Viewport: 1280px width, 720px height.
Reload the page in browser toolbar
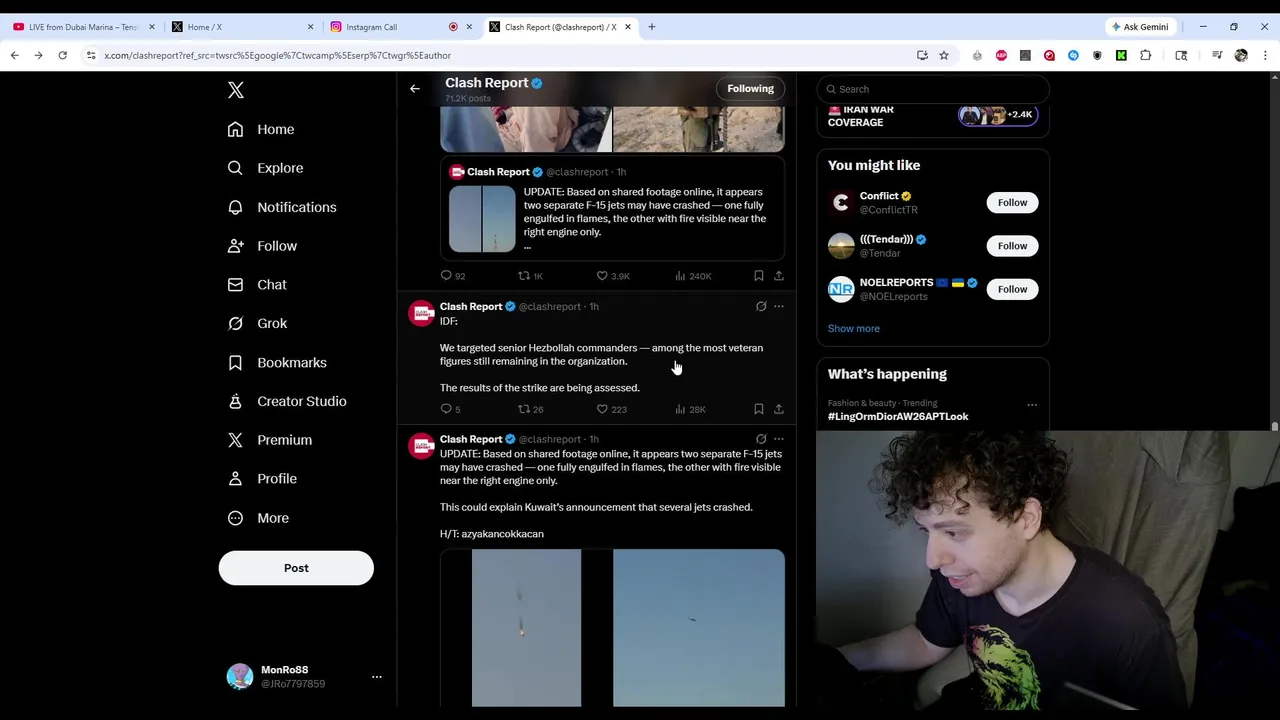(x=62, y=56)
